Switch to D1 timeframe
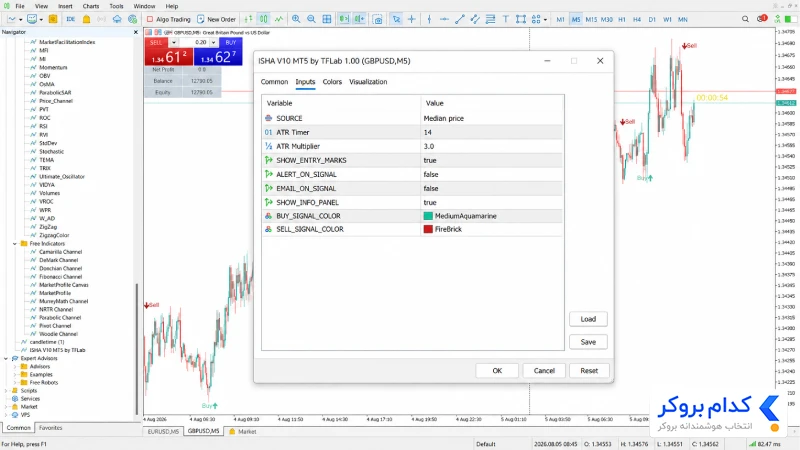This screenshot has height=450, width=800. (652, 19)
